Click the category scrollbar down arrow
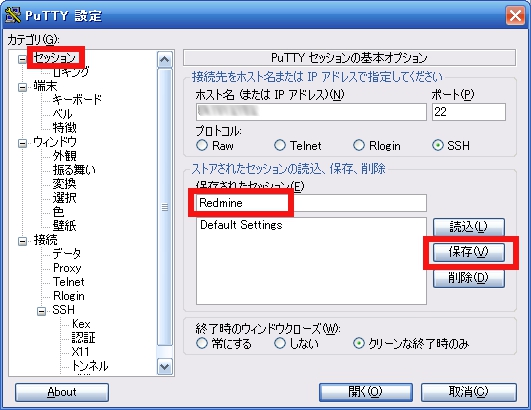The image size is (531, 410). click(165, 366)
